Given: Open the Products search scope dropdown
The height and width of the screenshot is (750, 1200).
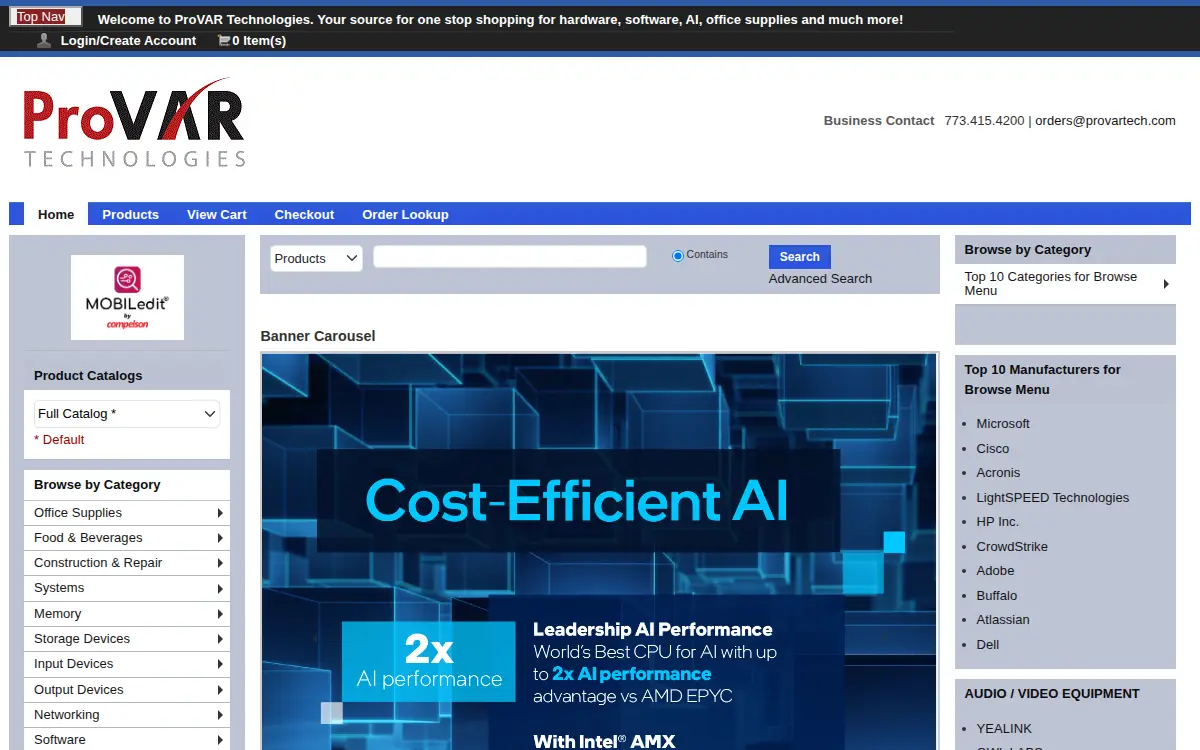Looking at the screenshot, I should (316, 258).
